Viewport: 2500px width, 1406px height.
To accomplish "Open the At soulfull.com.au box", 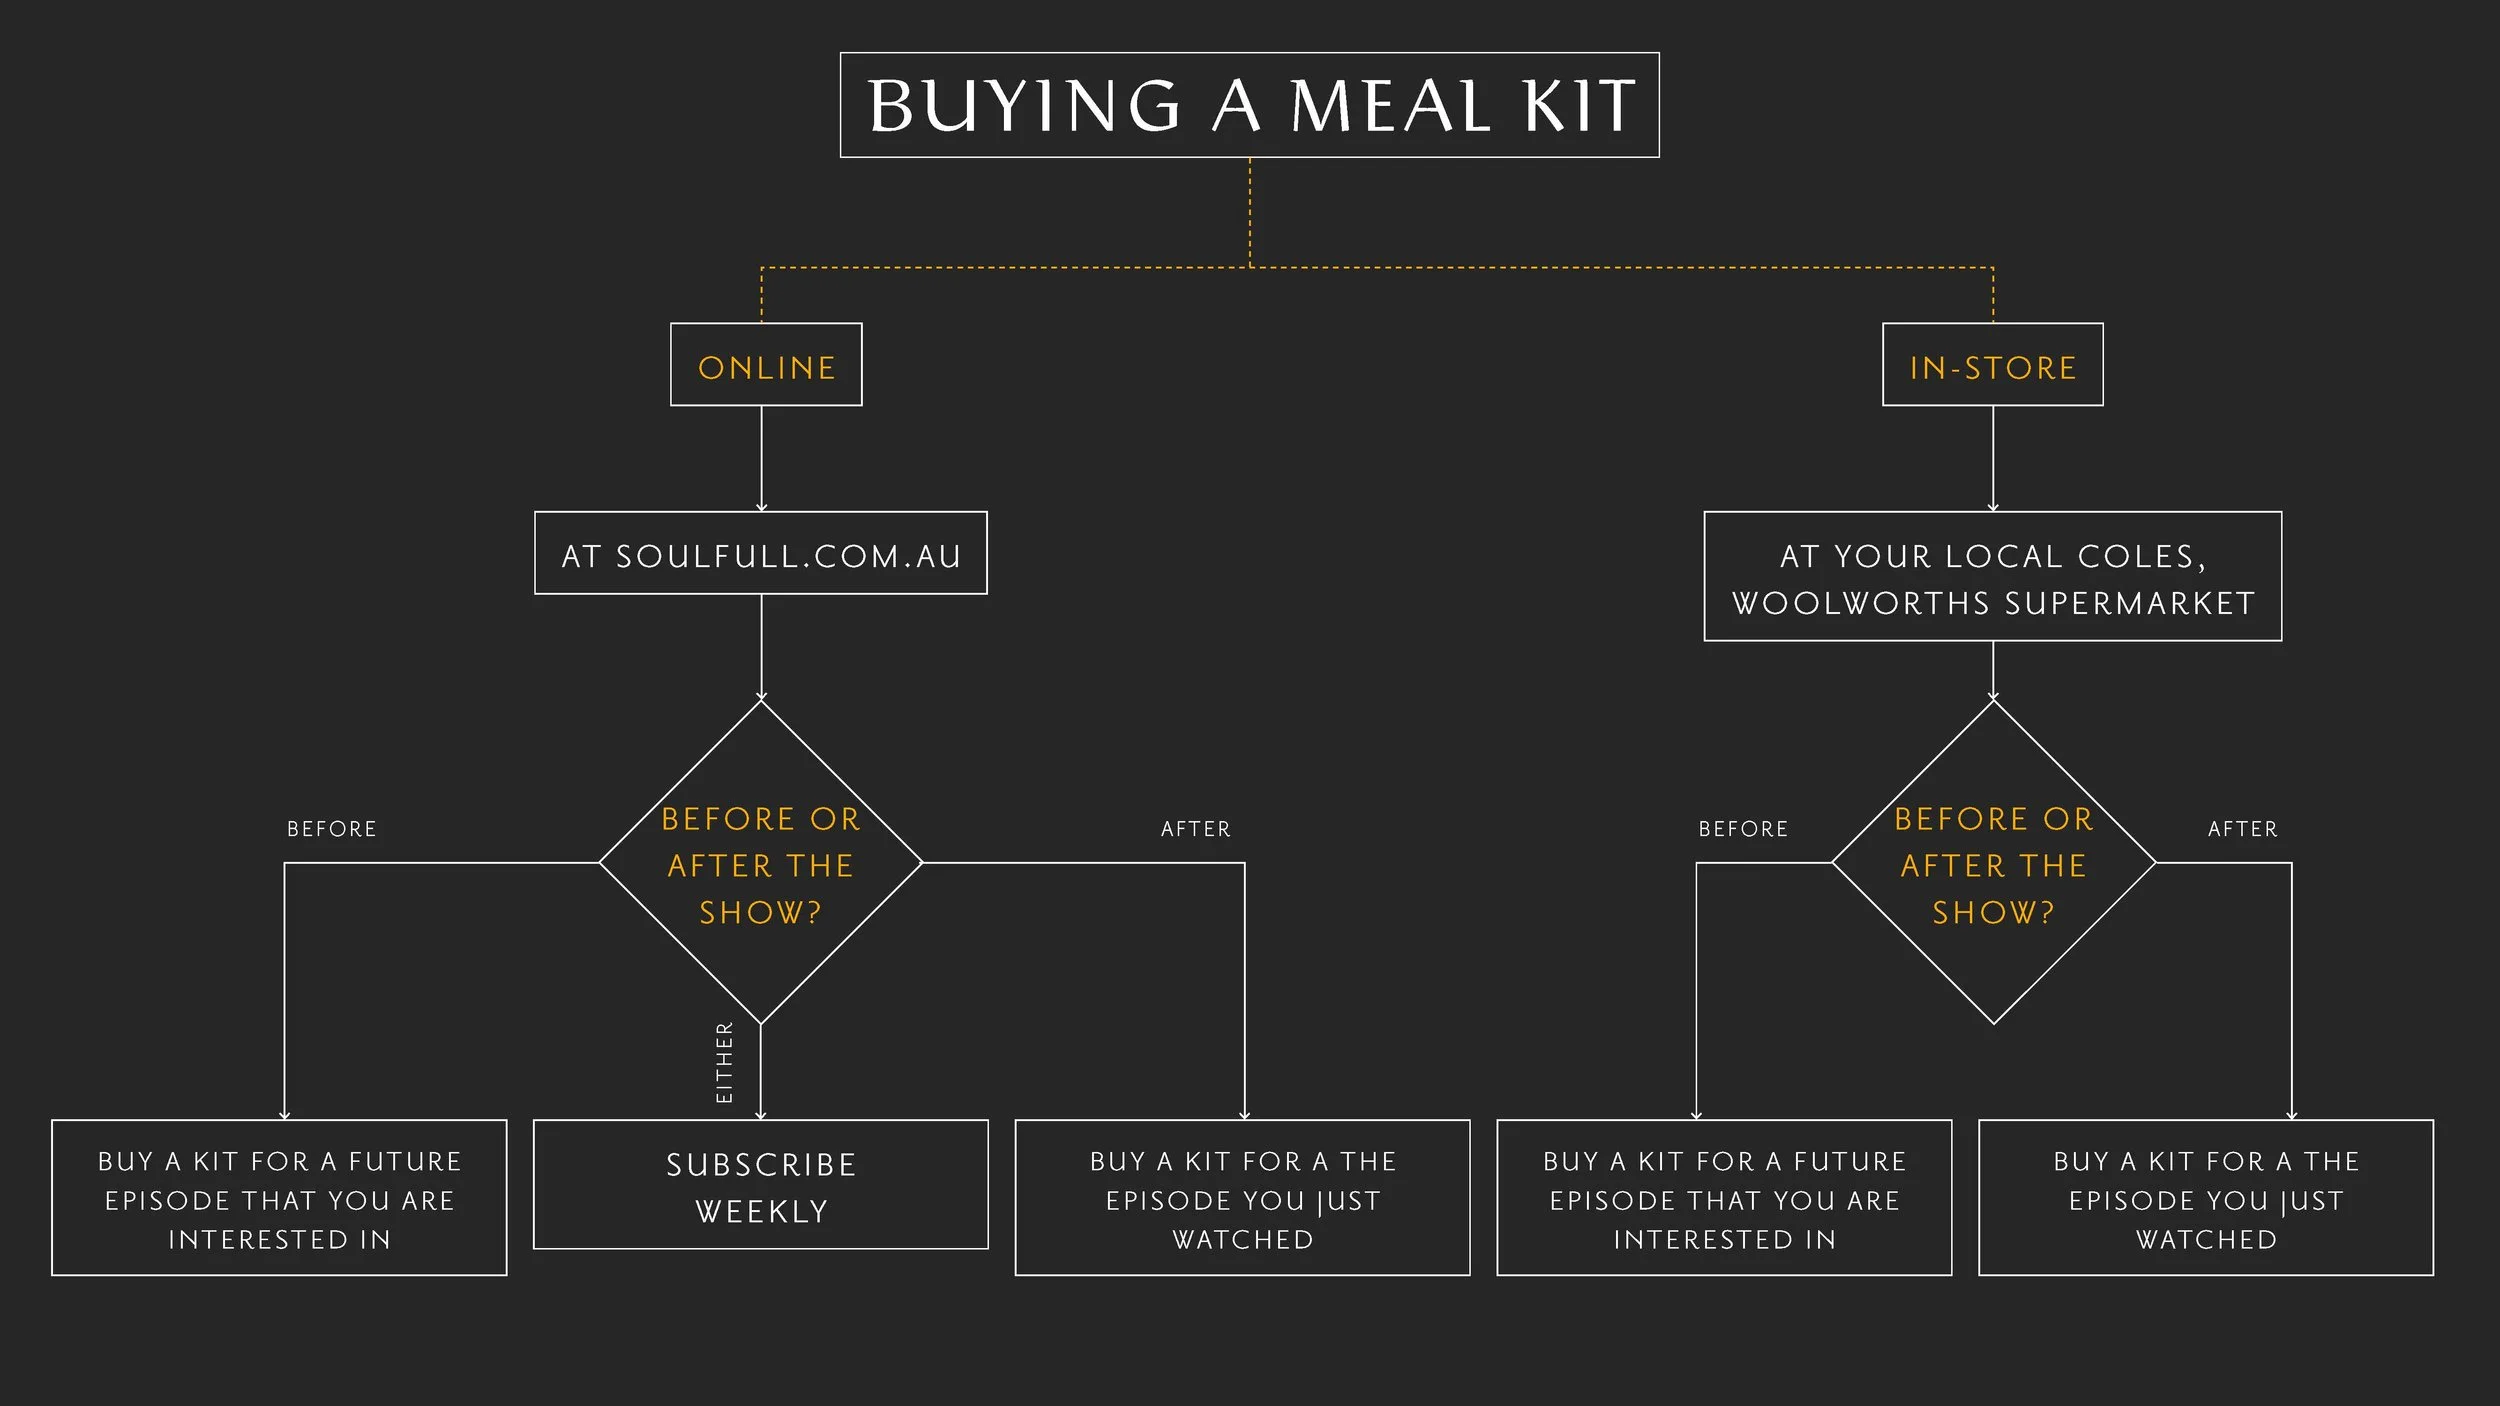I will coord(761,553).
